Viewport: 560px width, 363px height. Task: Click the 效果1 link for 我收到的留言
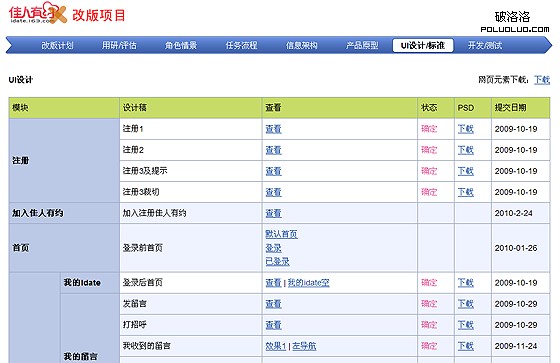point(276,346)
